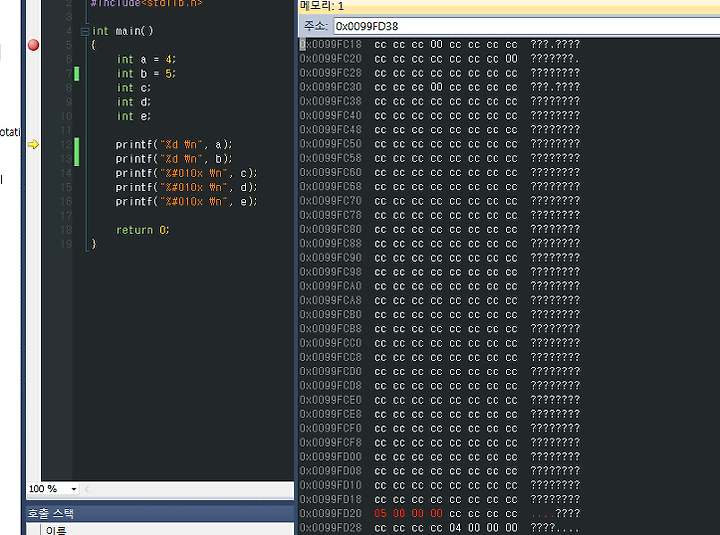The height and width of the screenshot is (535, 720).
Task: Click the printf statement printing variable d
Action: pyautogui.click(x=186, y=187)
